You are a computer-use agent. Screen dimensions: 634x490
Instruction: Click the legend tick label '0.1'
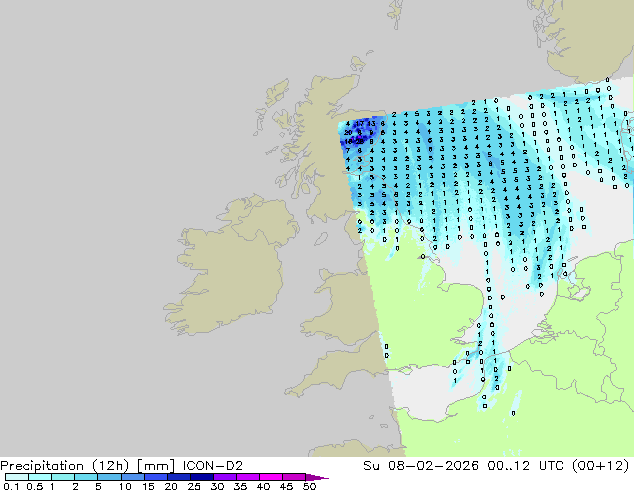(x=11, y=486)
